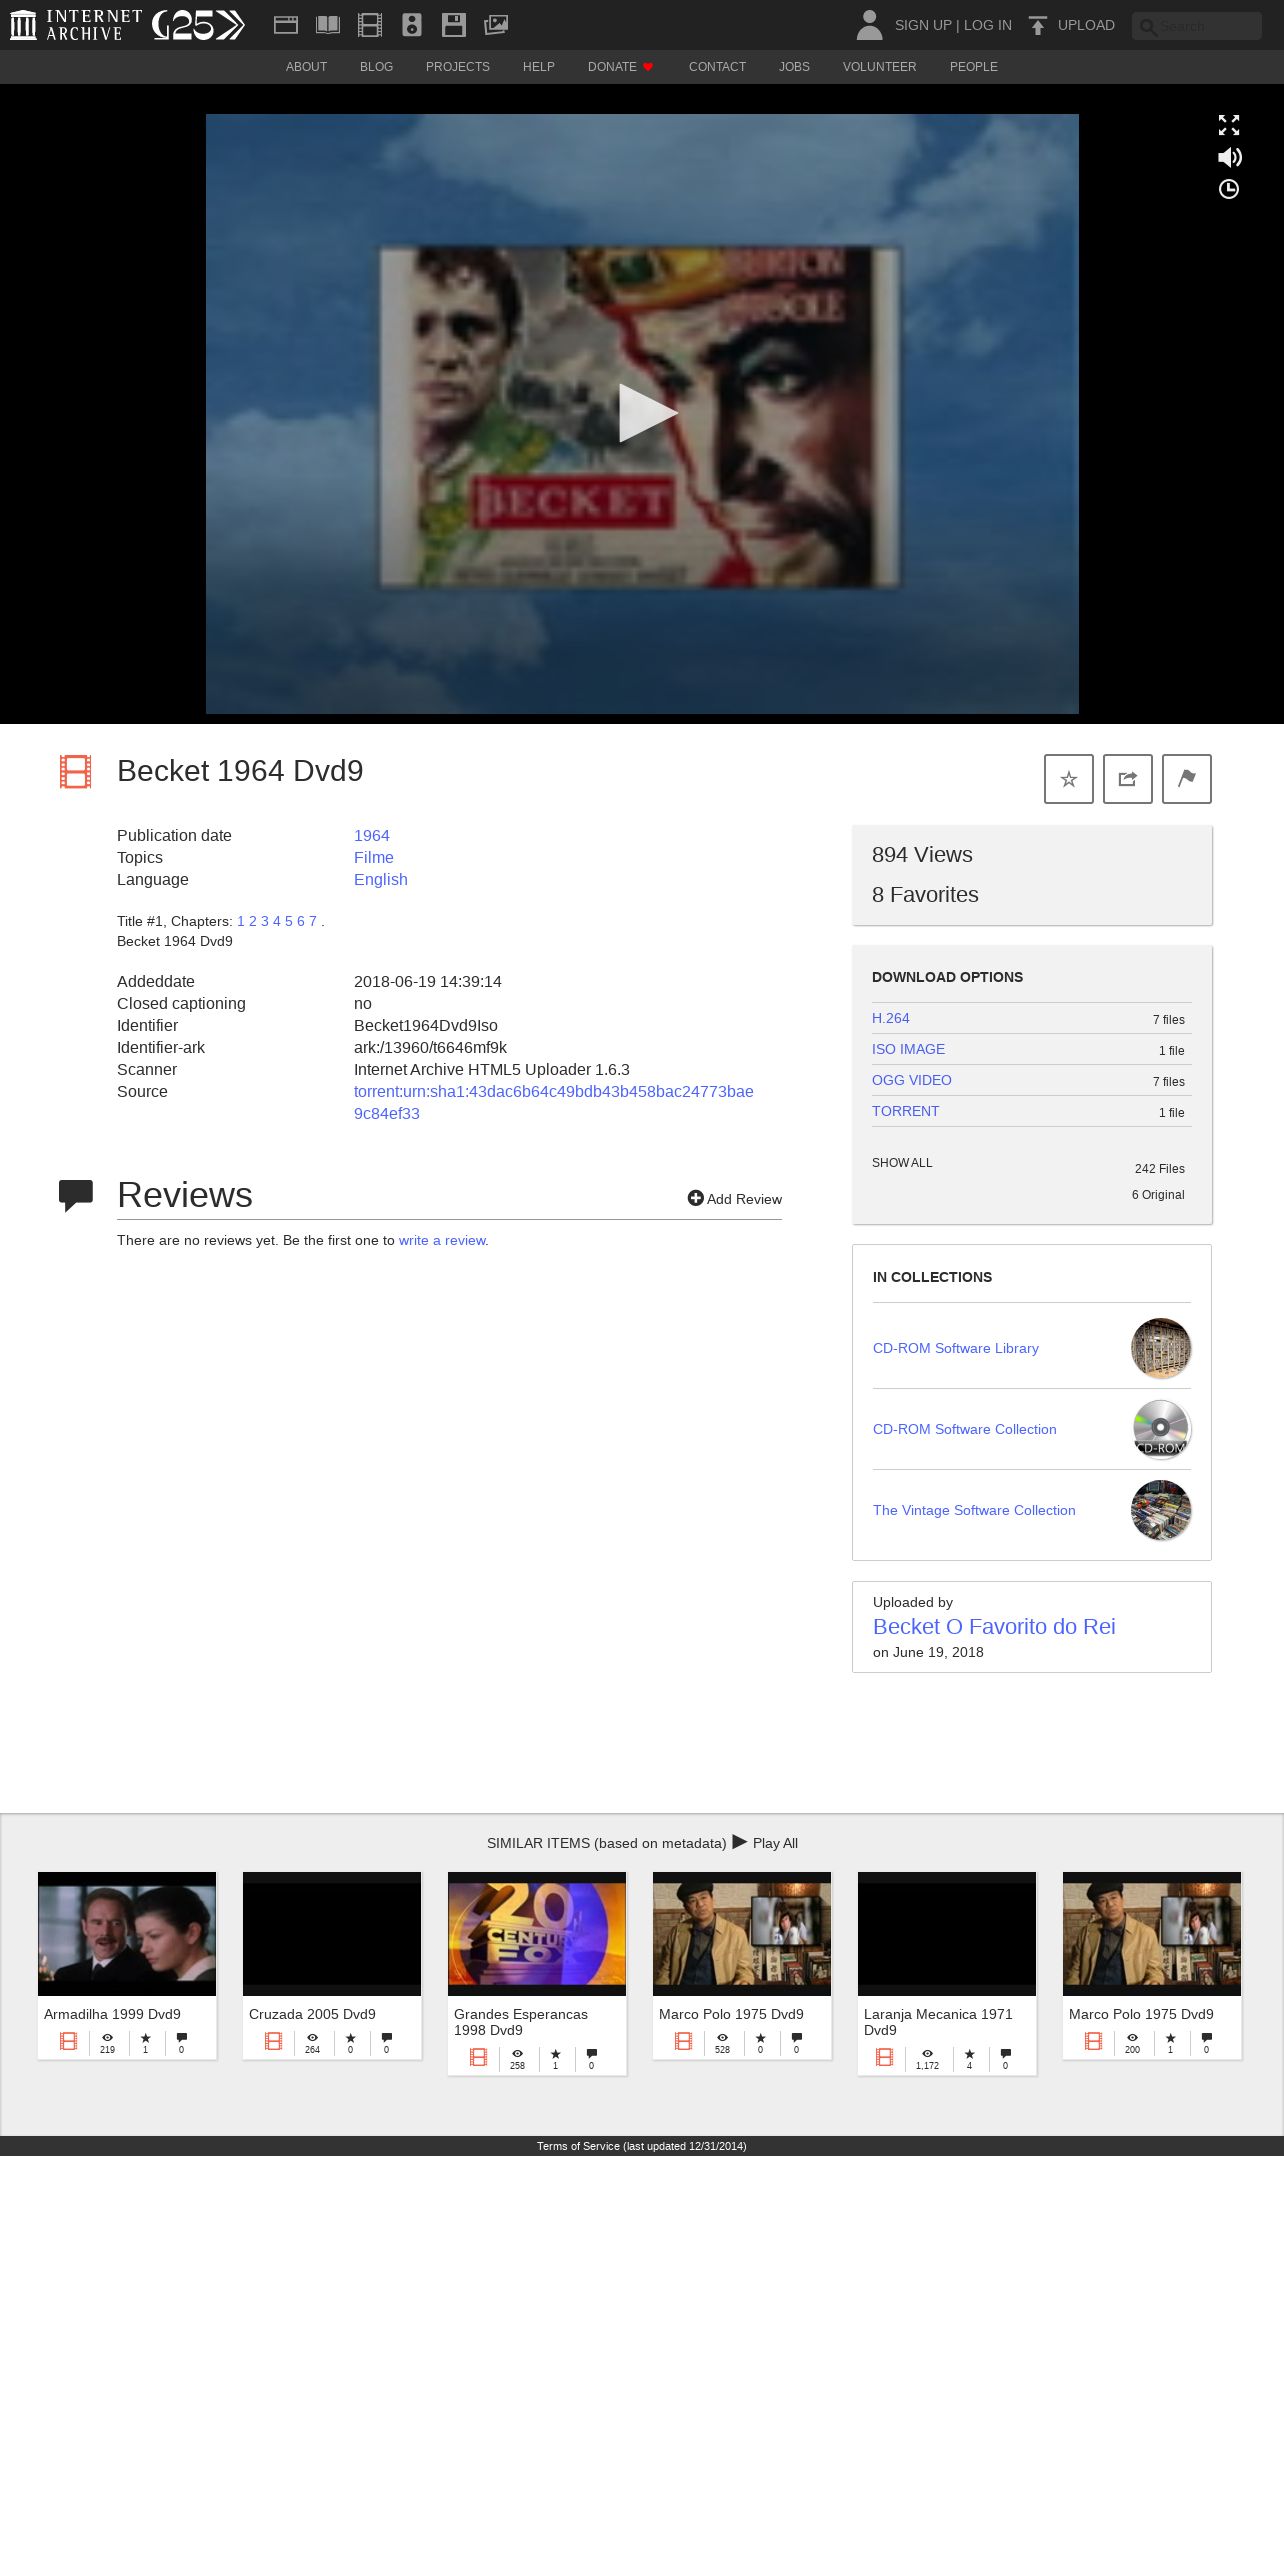The image size is (1284, 2568).
Task: Open the CD-ROM Software Library link
Action: click(x=956, y=1348)
